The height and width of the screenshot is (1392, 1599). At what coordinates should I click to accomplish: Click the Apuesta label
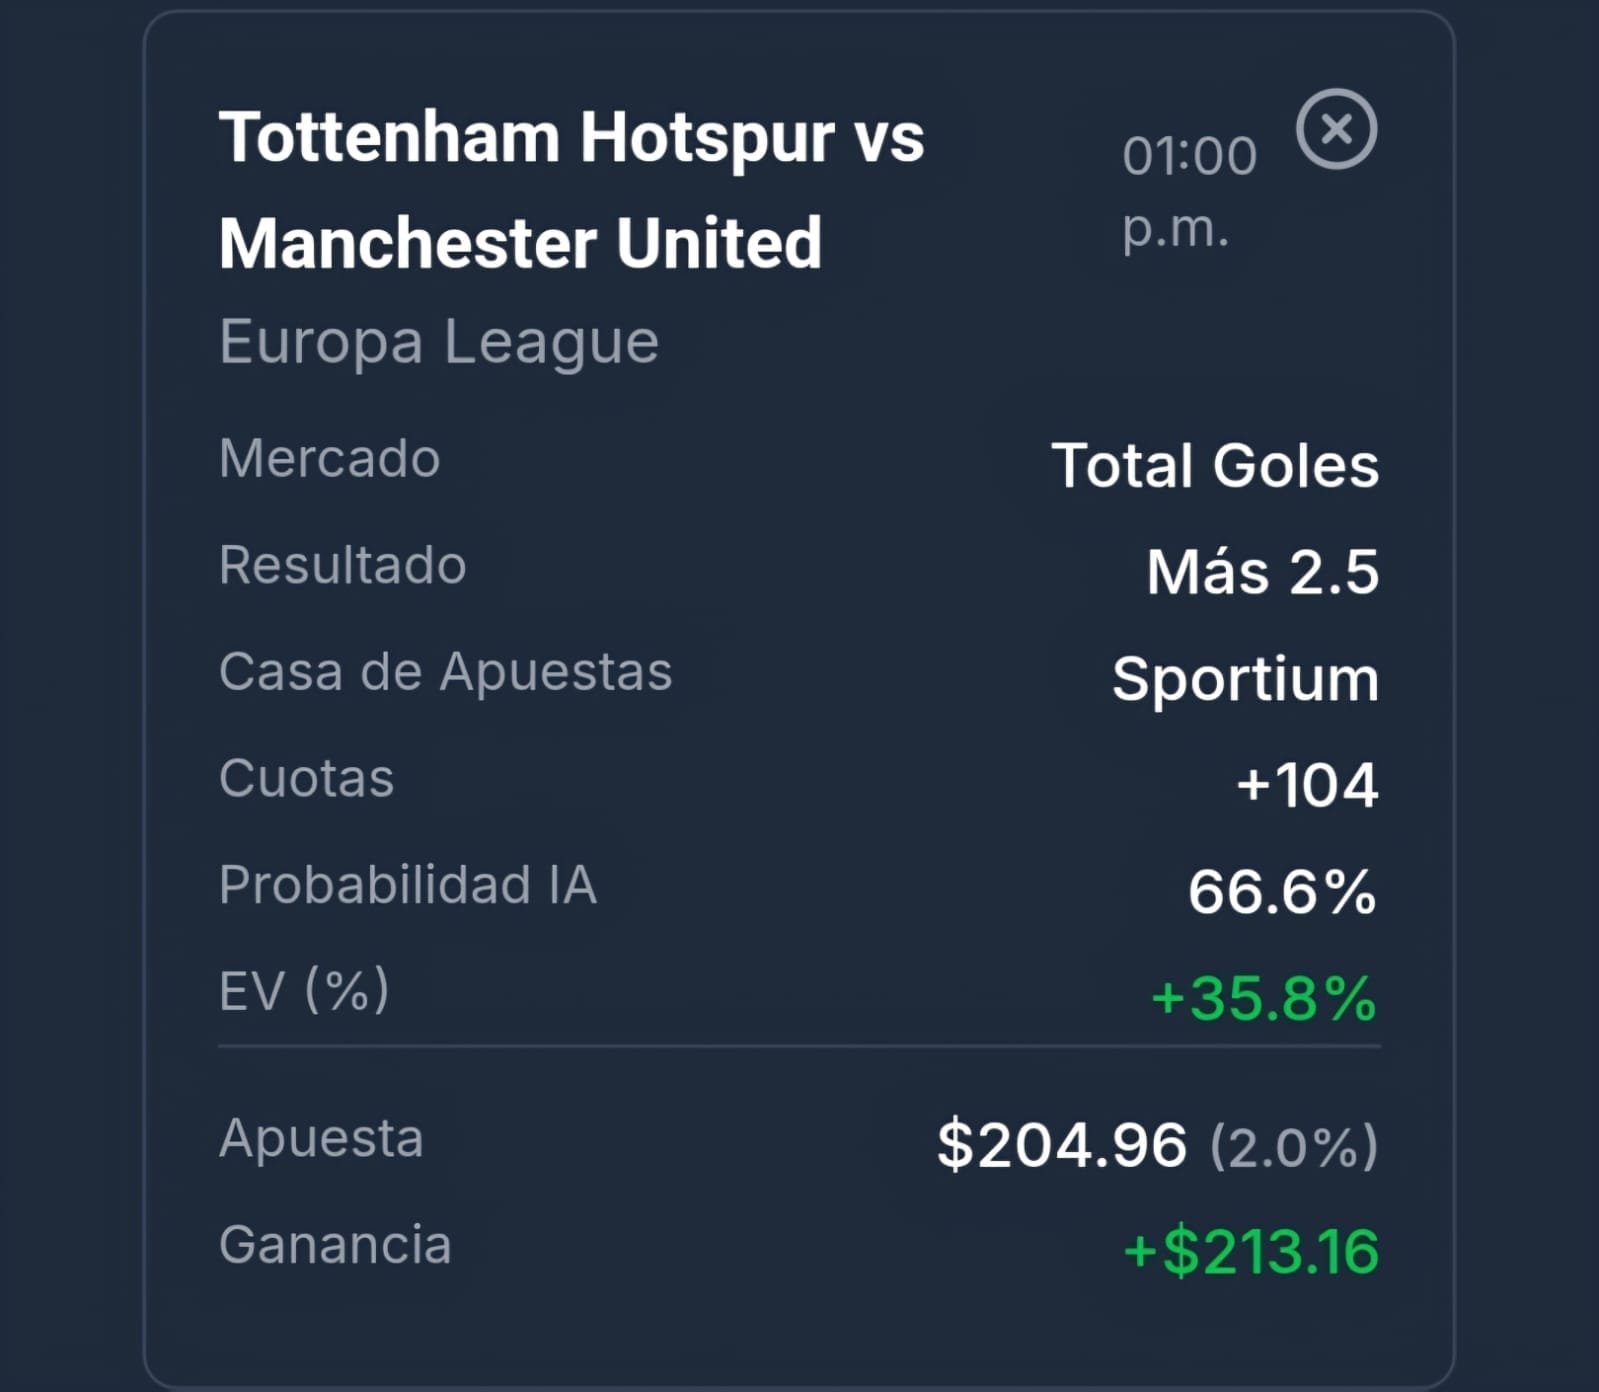pyautogui.click(x=321, y=1139)
